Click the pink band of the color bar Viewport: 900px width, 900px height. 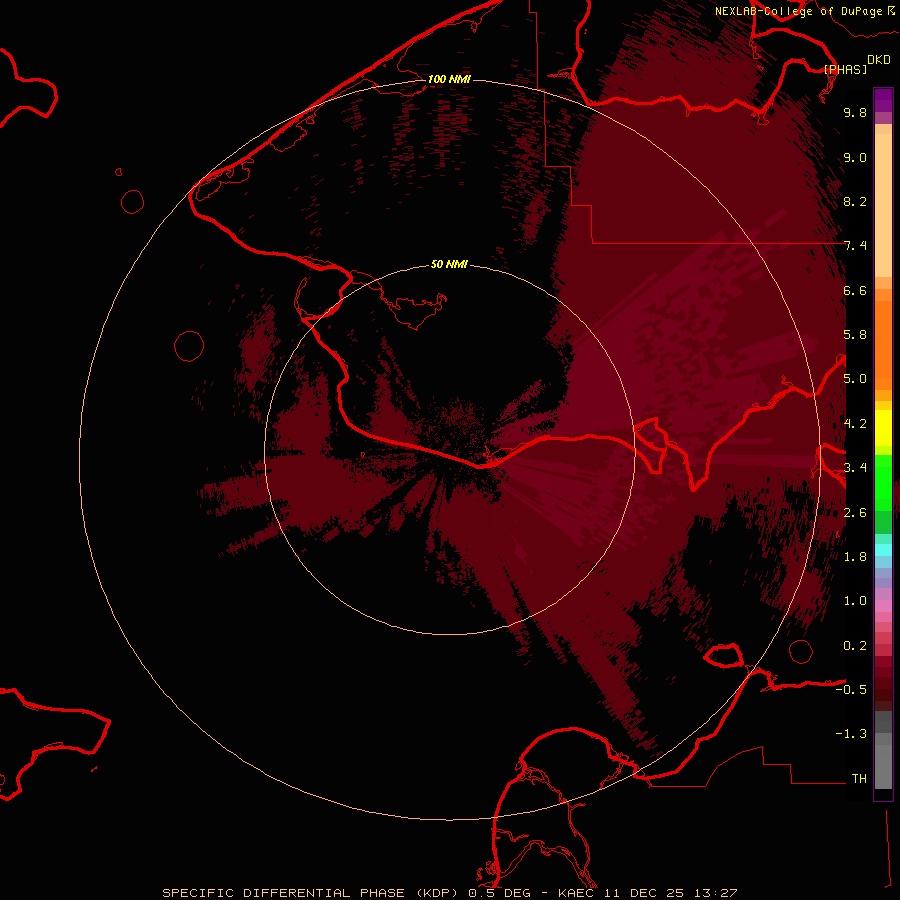883,606
